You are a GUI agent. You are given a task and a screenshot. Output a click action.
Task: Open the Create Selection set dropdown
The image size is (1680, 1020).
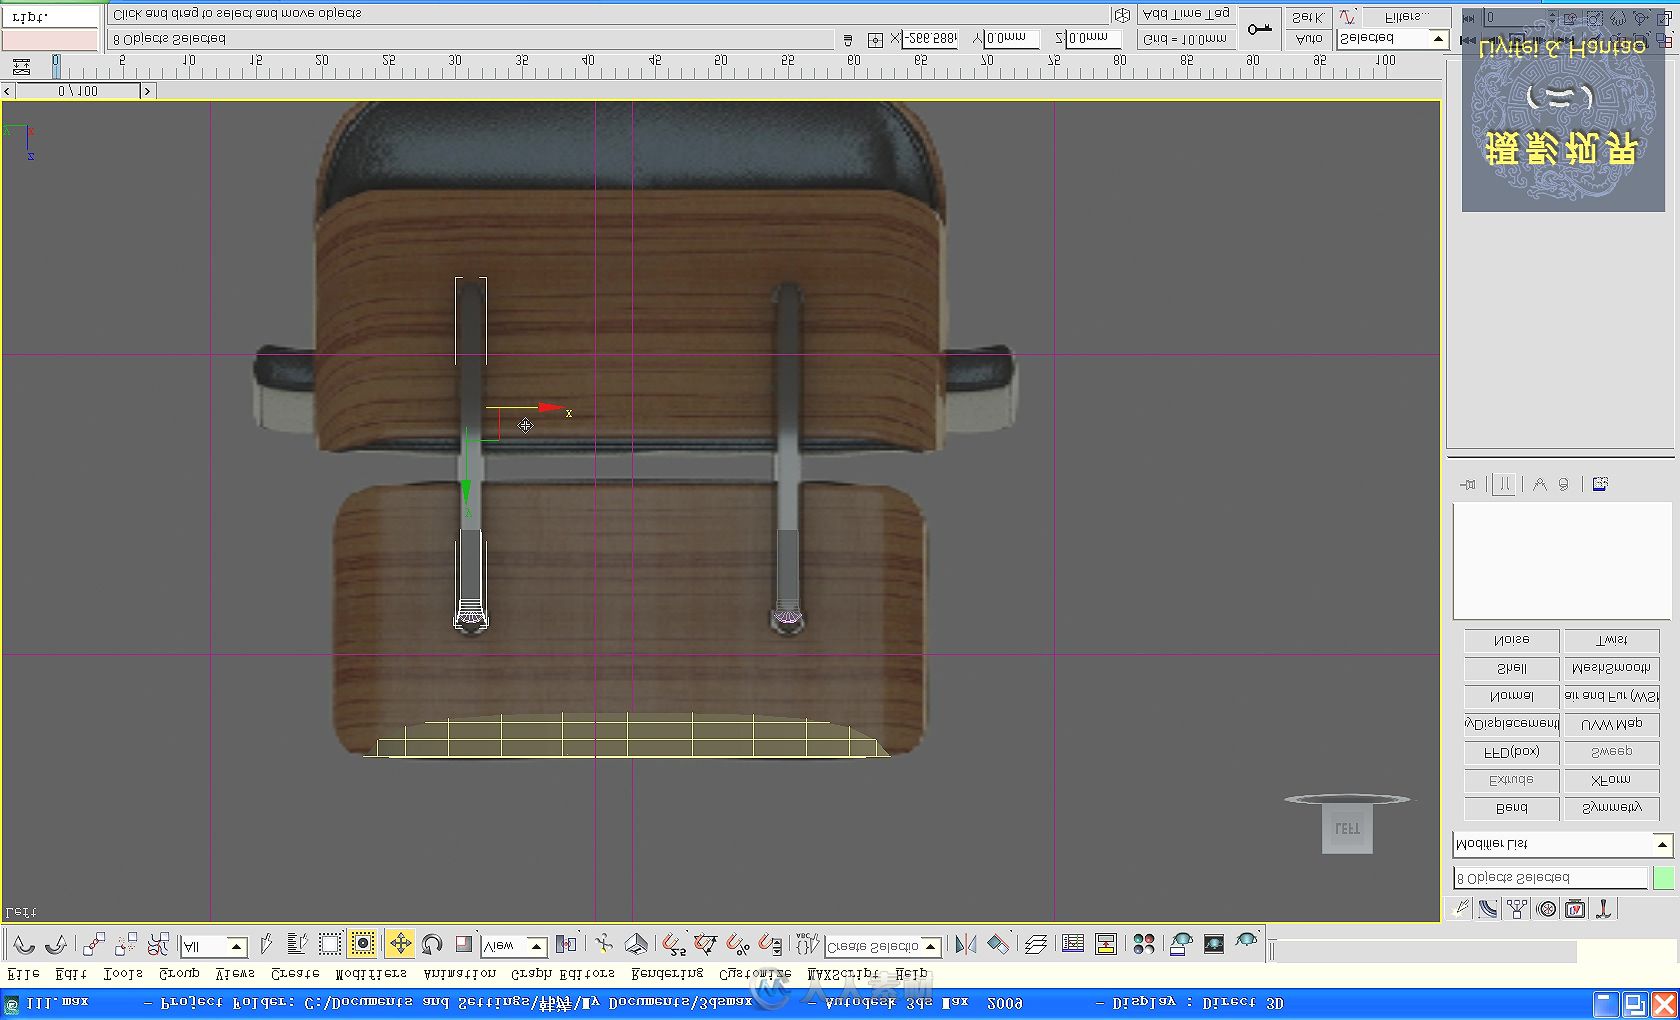point(883,946)
